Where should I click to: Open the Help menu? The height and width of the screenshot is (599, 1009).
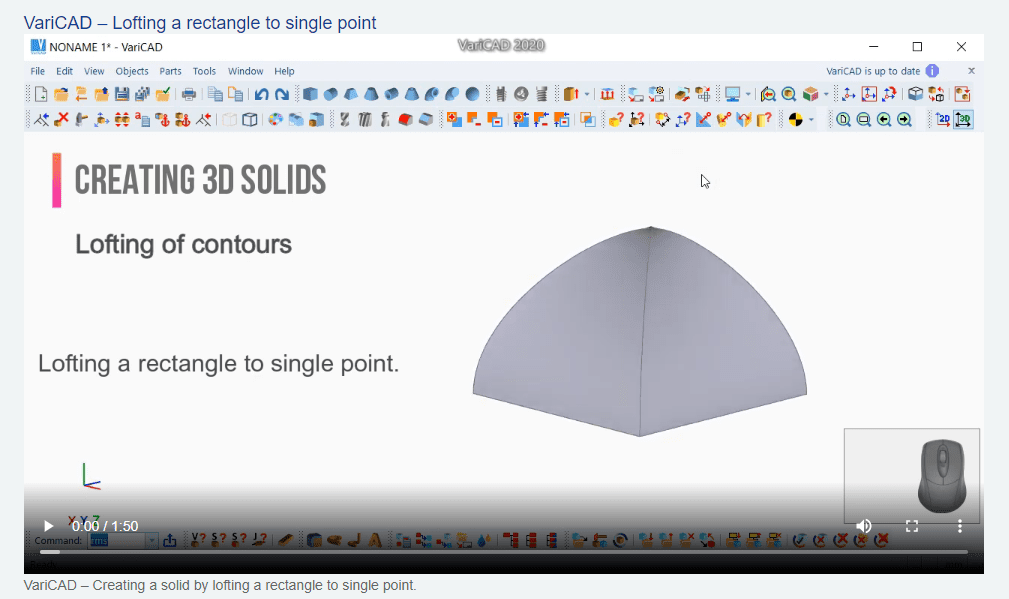pyautogui.click(x=284, y=71)
